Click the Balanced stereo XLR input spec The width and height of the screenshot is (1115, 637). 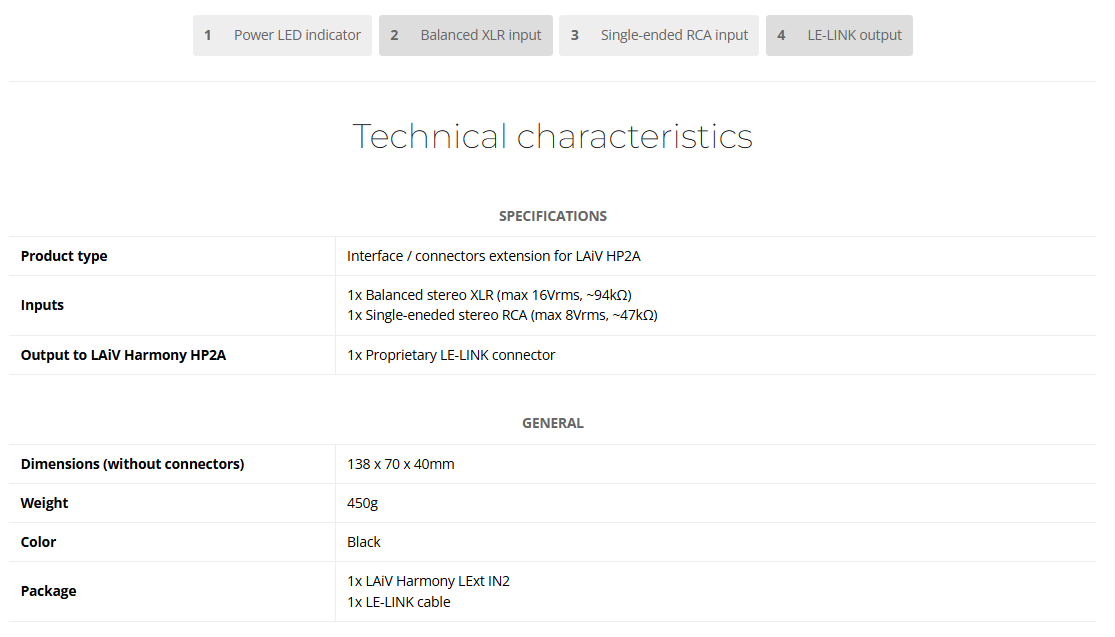tap(489, 295)
